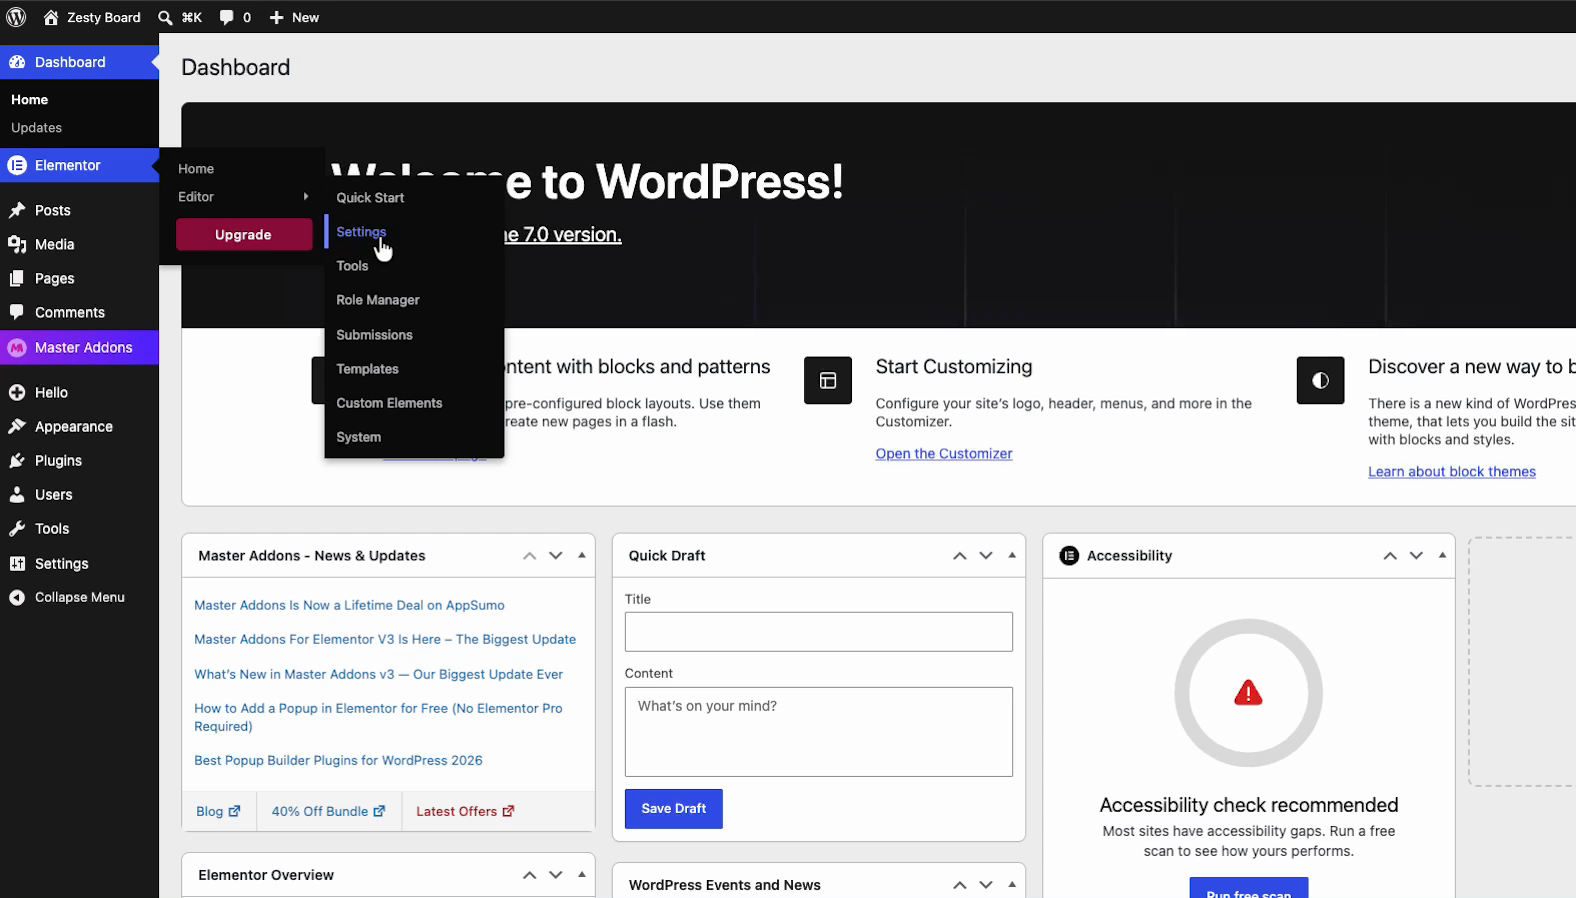Viewport: 1576px width, 898px height.
Task: Click the Start Customizing layout icon
Action: point(828,380)
